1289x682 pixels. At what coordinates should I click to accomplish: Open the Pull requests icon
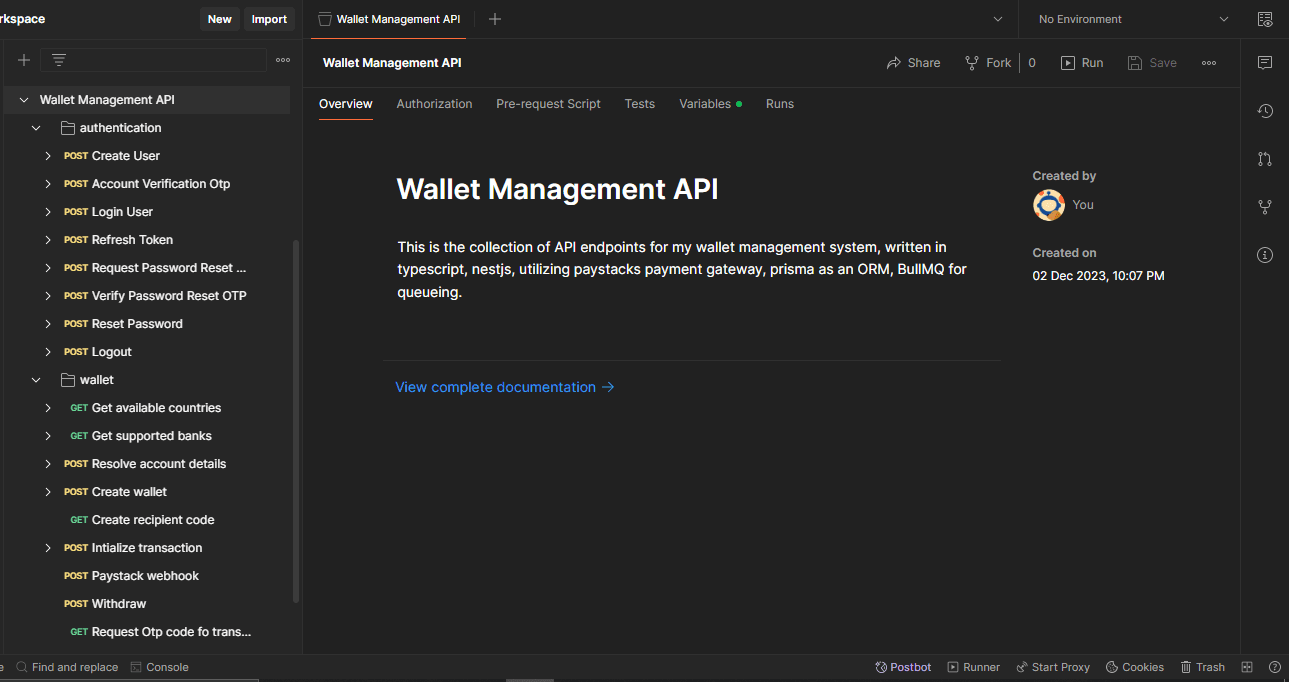point(1265,159)
